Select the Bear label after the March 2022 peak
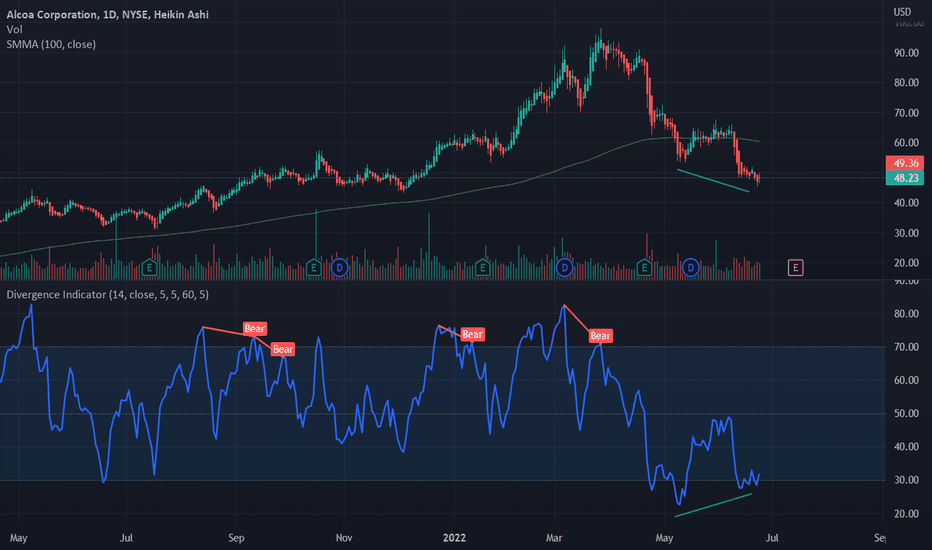 600,336
